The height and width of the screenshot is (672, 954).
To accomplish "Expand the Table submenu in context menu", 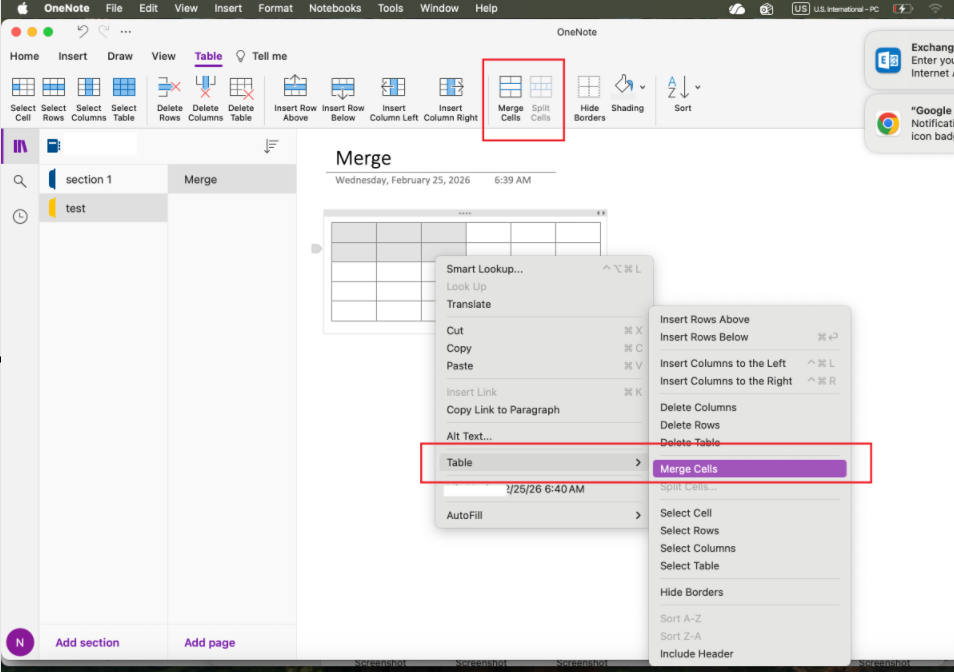I will tap(543, 463).
